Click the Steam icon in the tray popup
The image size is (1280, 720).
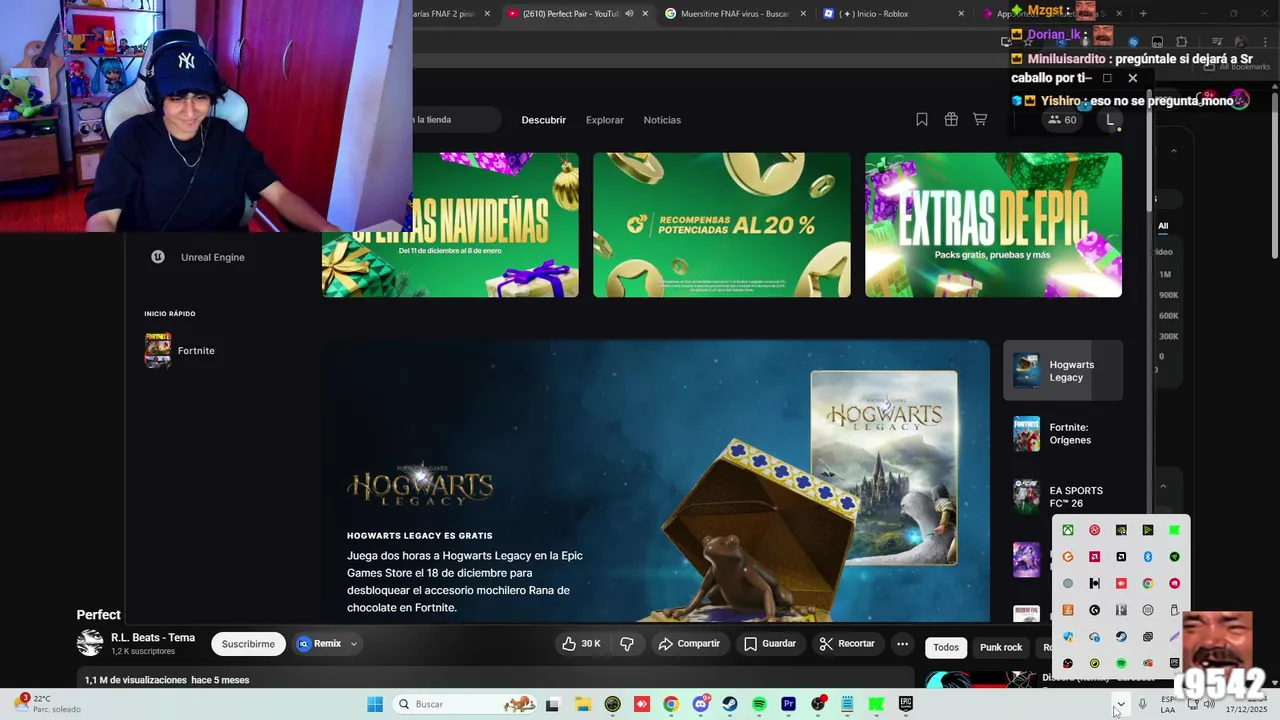point(1121,637)
